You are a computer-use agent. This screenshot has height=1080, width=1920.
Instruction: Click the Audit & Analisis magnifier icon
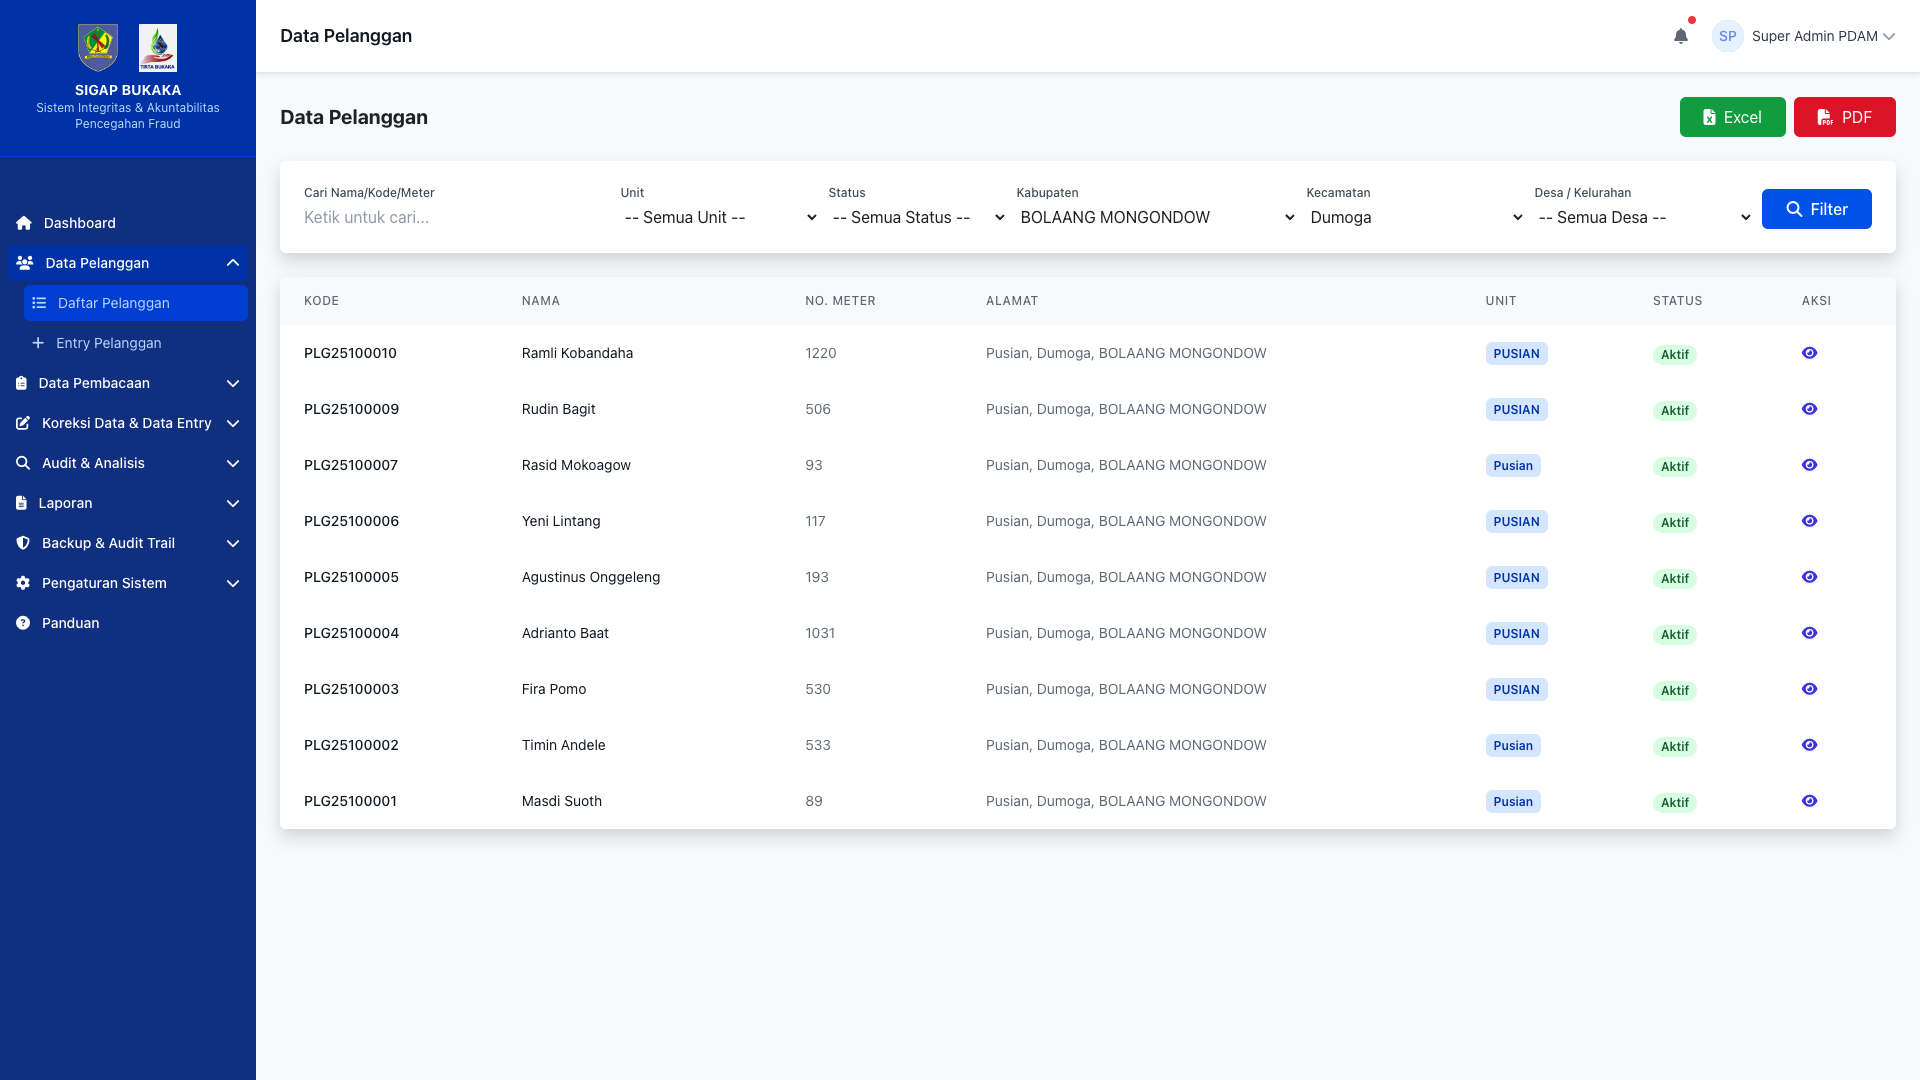(x=23, y=463)
